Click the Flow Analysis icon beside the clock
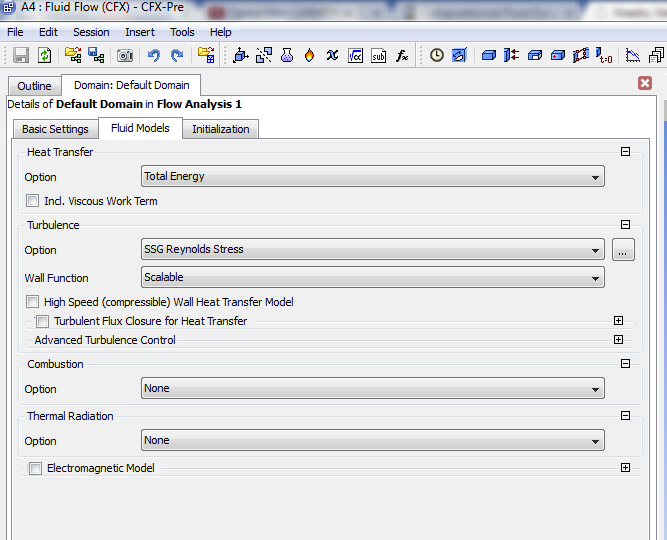This screenshot has height=540, width=667. coord(459,55)
